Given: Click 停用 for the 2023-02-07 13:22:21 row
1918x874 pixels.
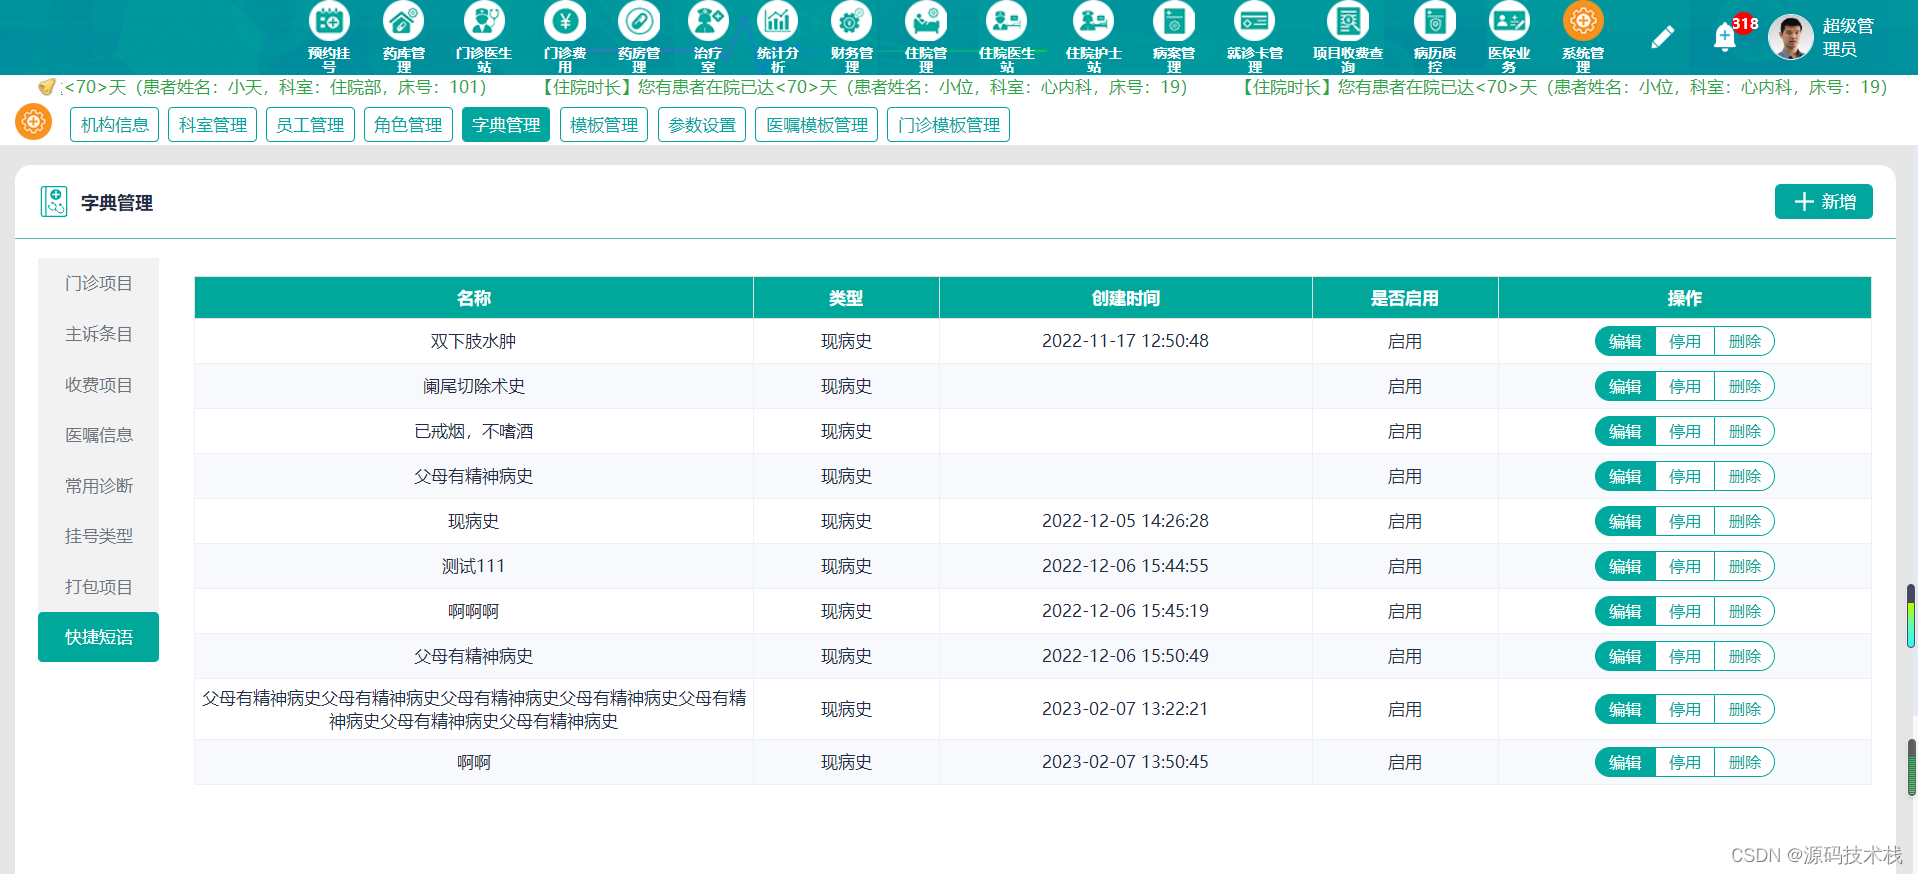Looking at the screenshot, I should coord(1685,709).
